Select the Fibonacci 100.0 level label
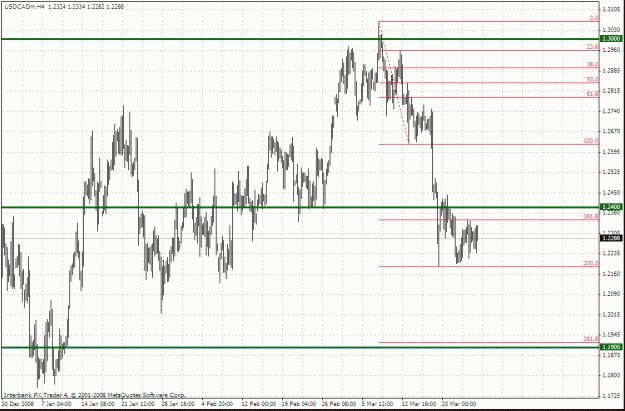 pyautogui.click(x=591, y=141)
